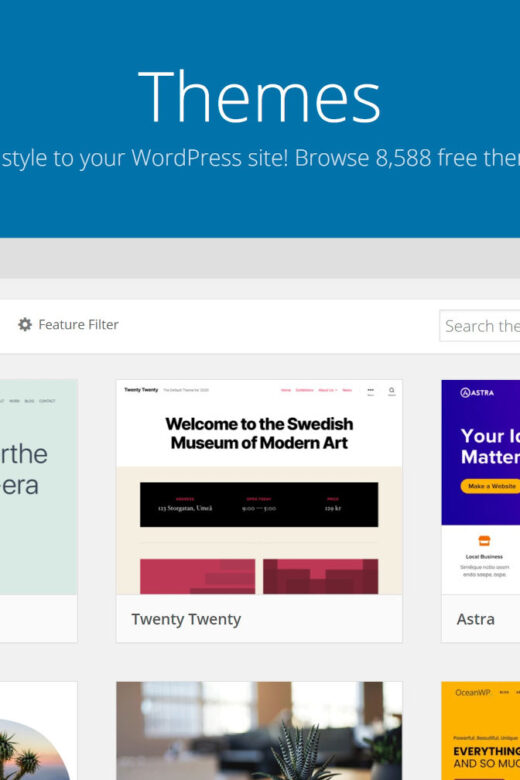Click the search magnifier icon in Twenty Twenty preview
Image resolution: width=520 pixels, height=780 pixels.
[x=392, y=390]
